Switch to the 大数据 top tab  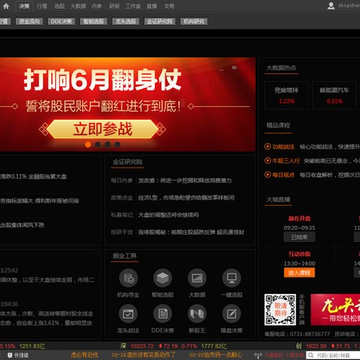(78, 6)
